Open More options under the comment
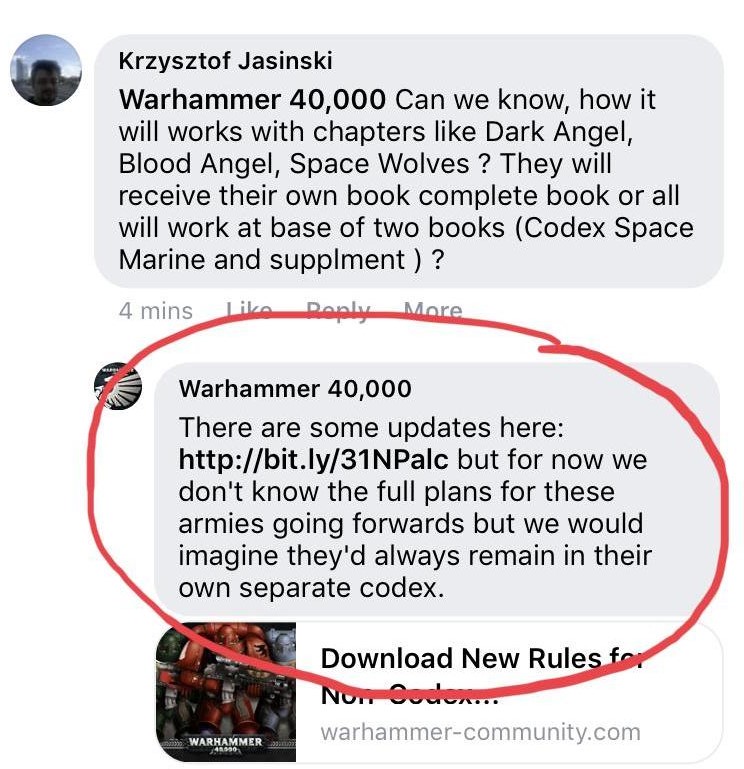The width and height of the screenshot is (744, 769). tap(433, 310)
